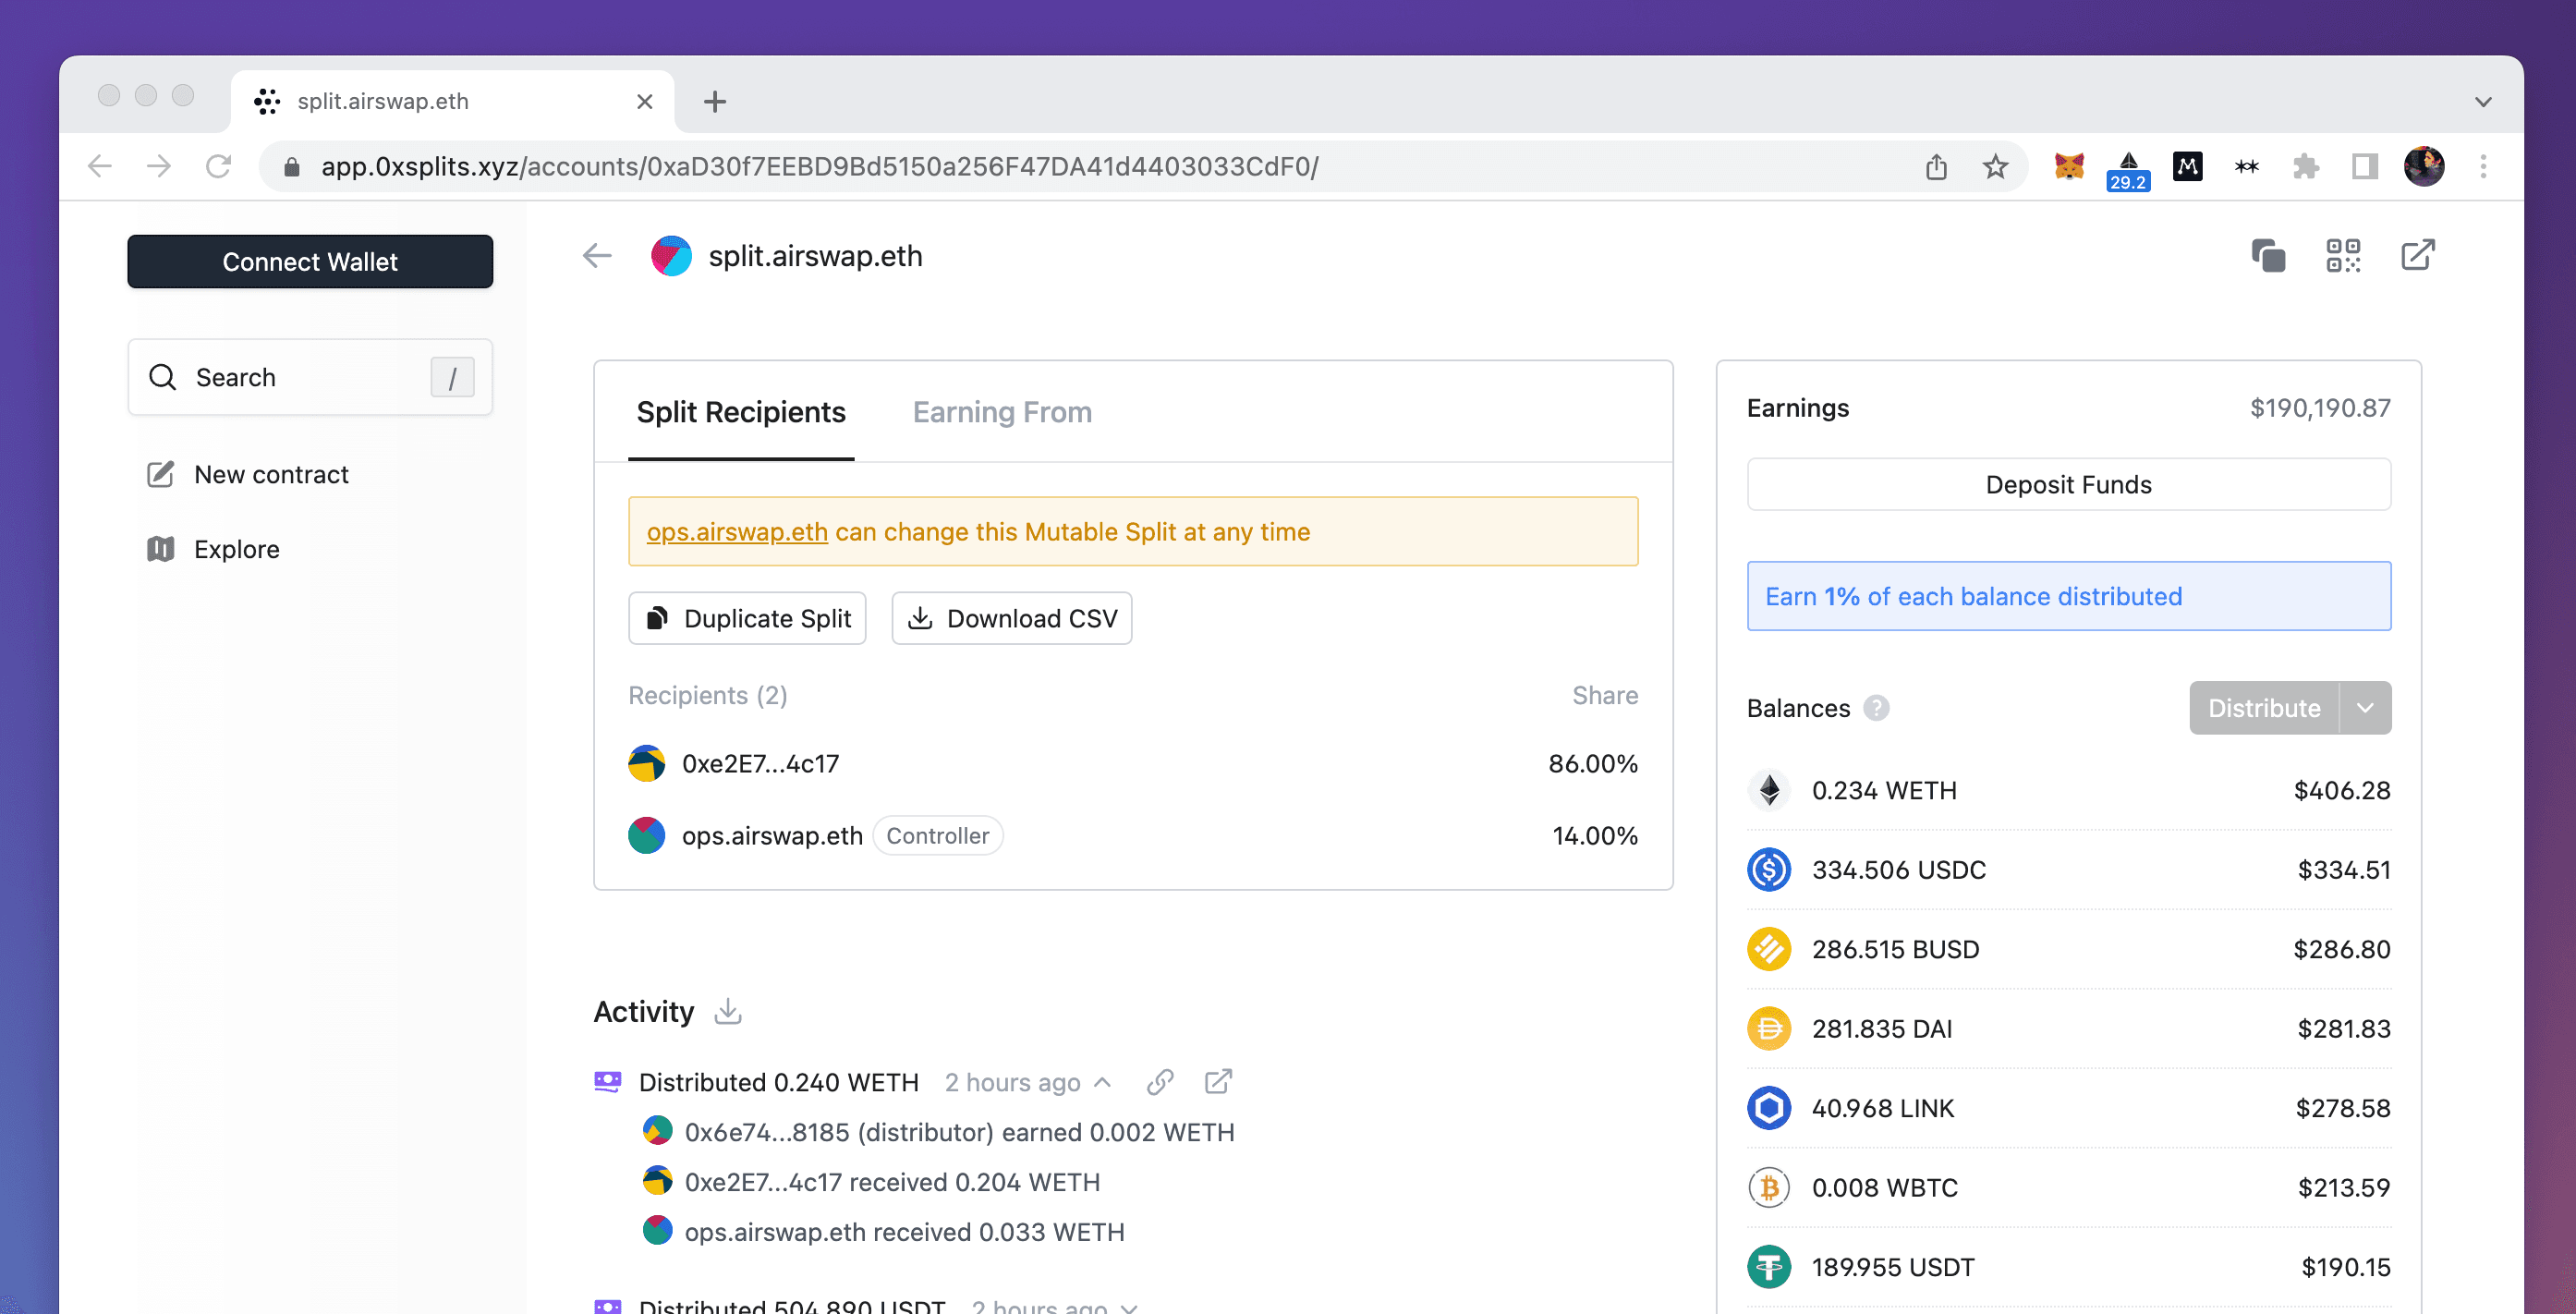Click the Deposit Funds button
The height and width of the screenshot is (1314, 2576).
pyautogui.click(x=2069, y=484)
